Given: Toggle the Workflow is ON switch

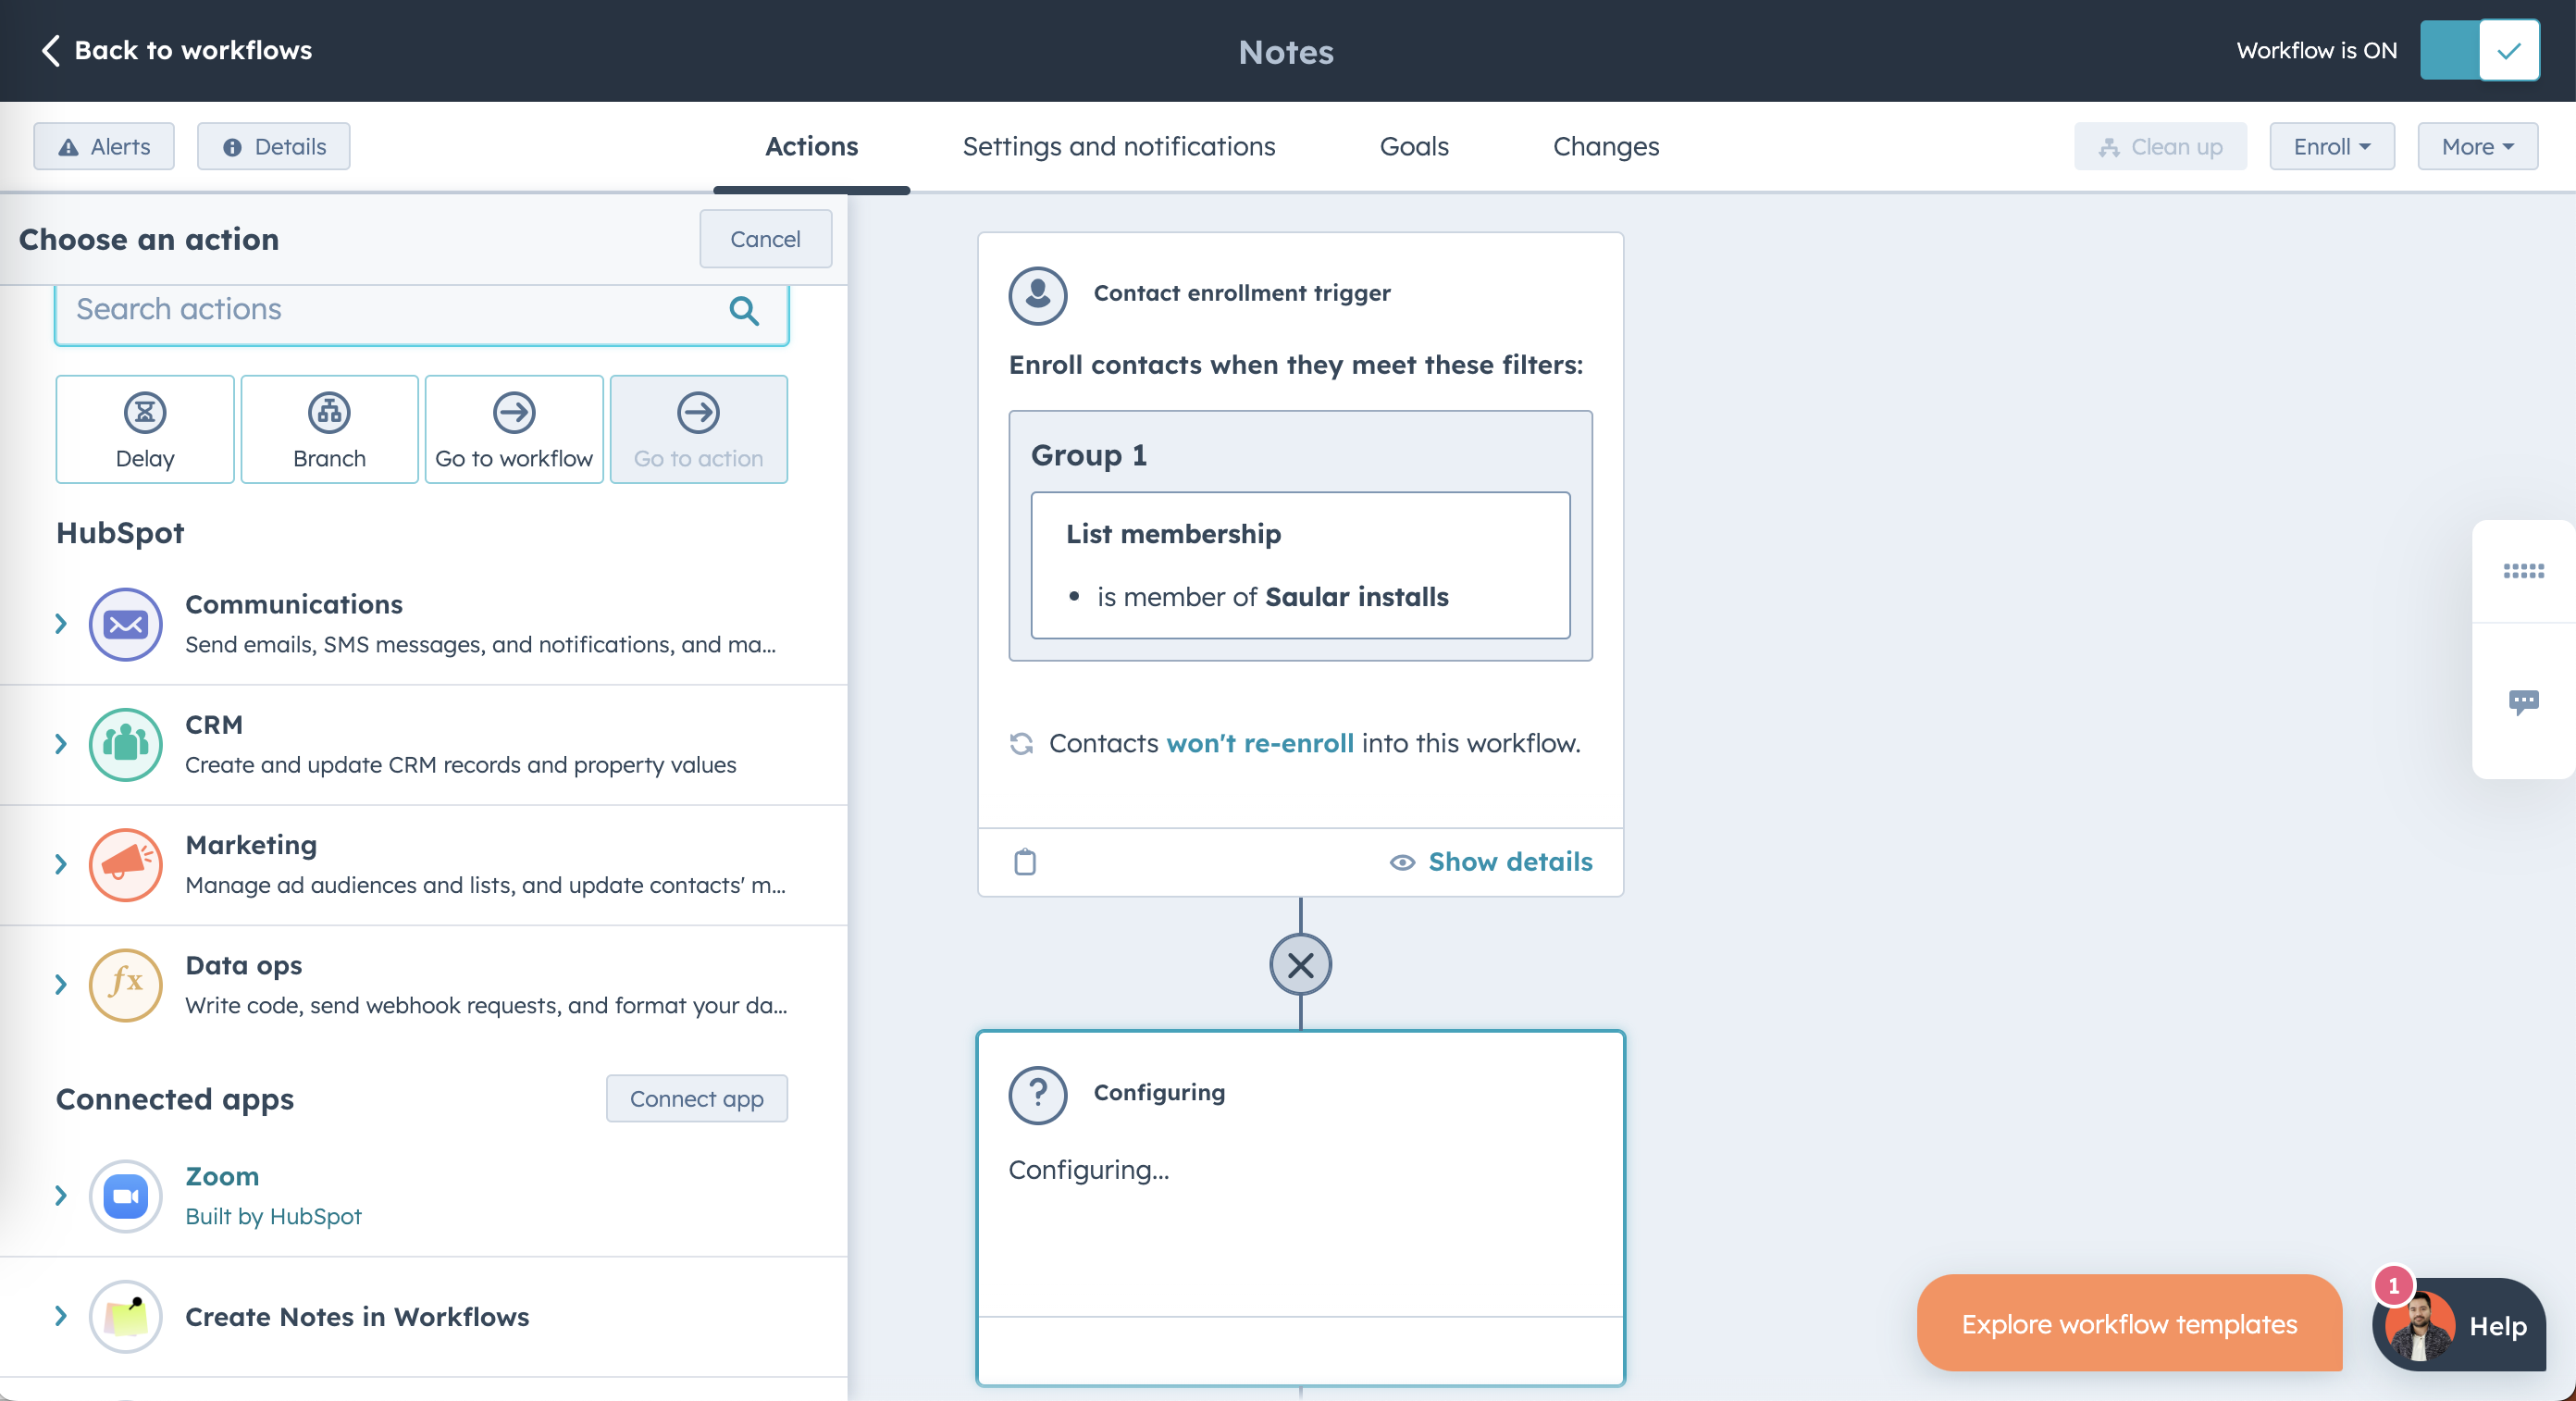Looking at the screenshot, I should coord(2479,50).
